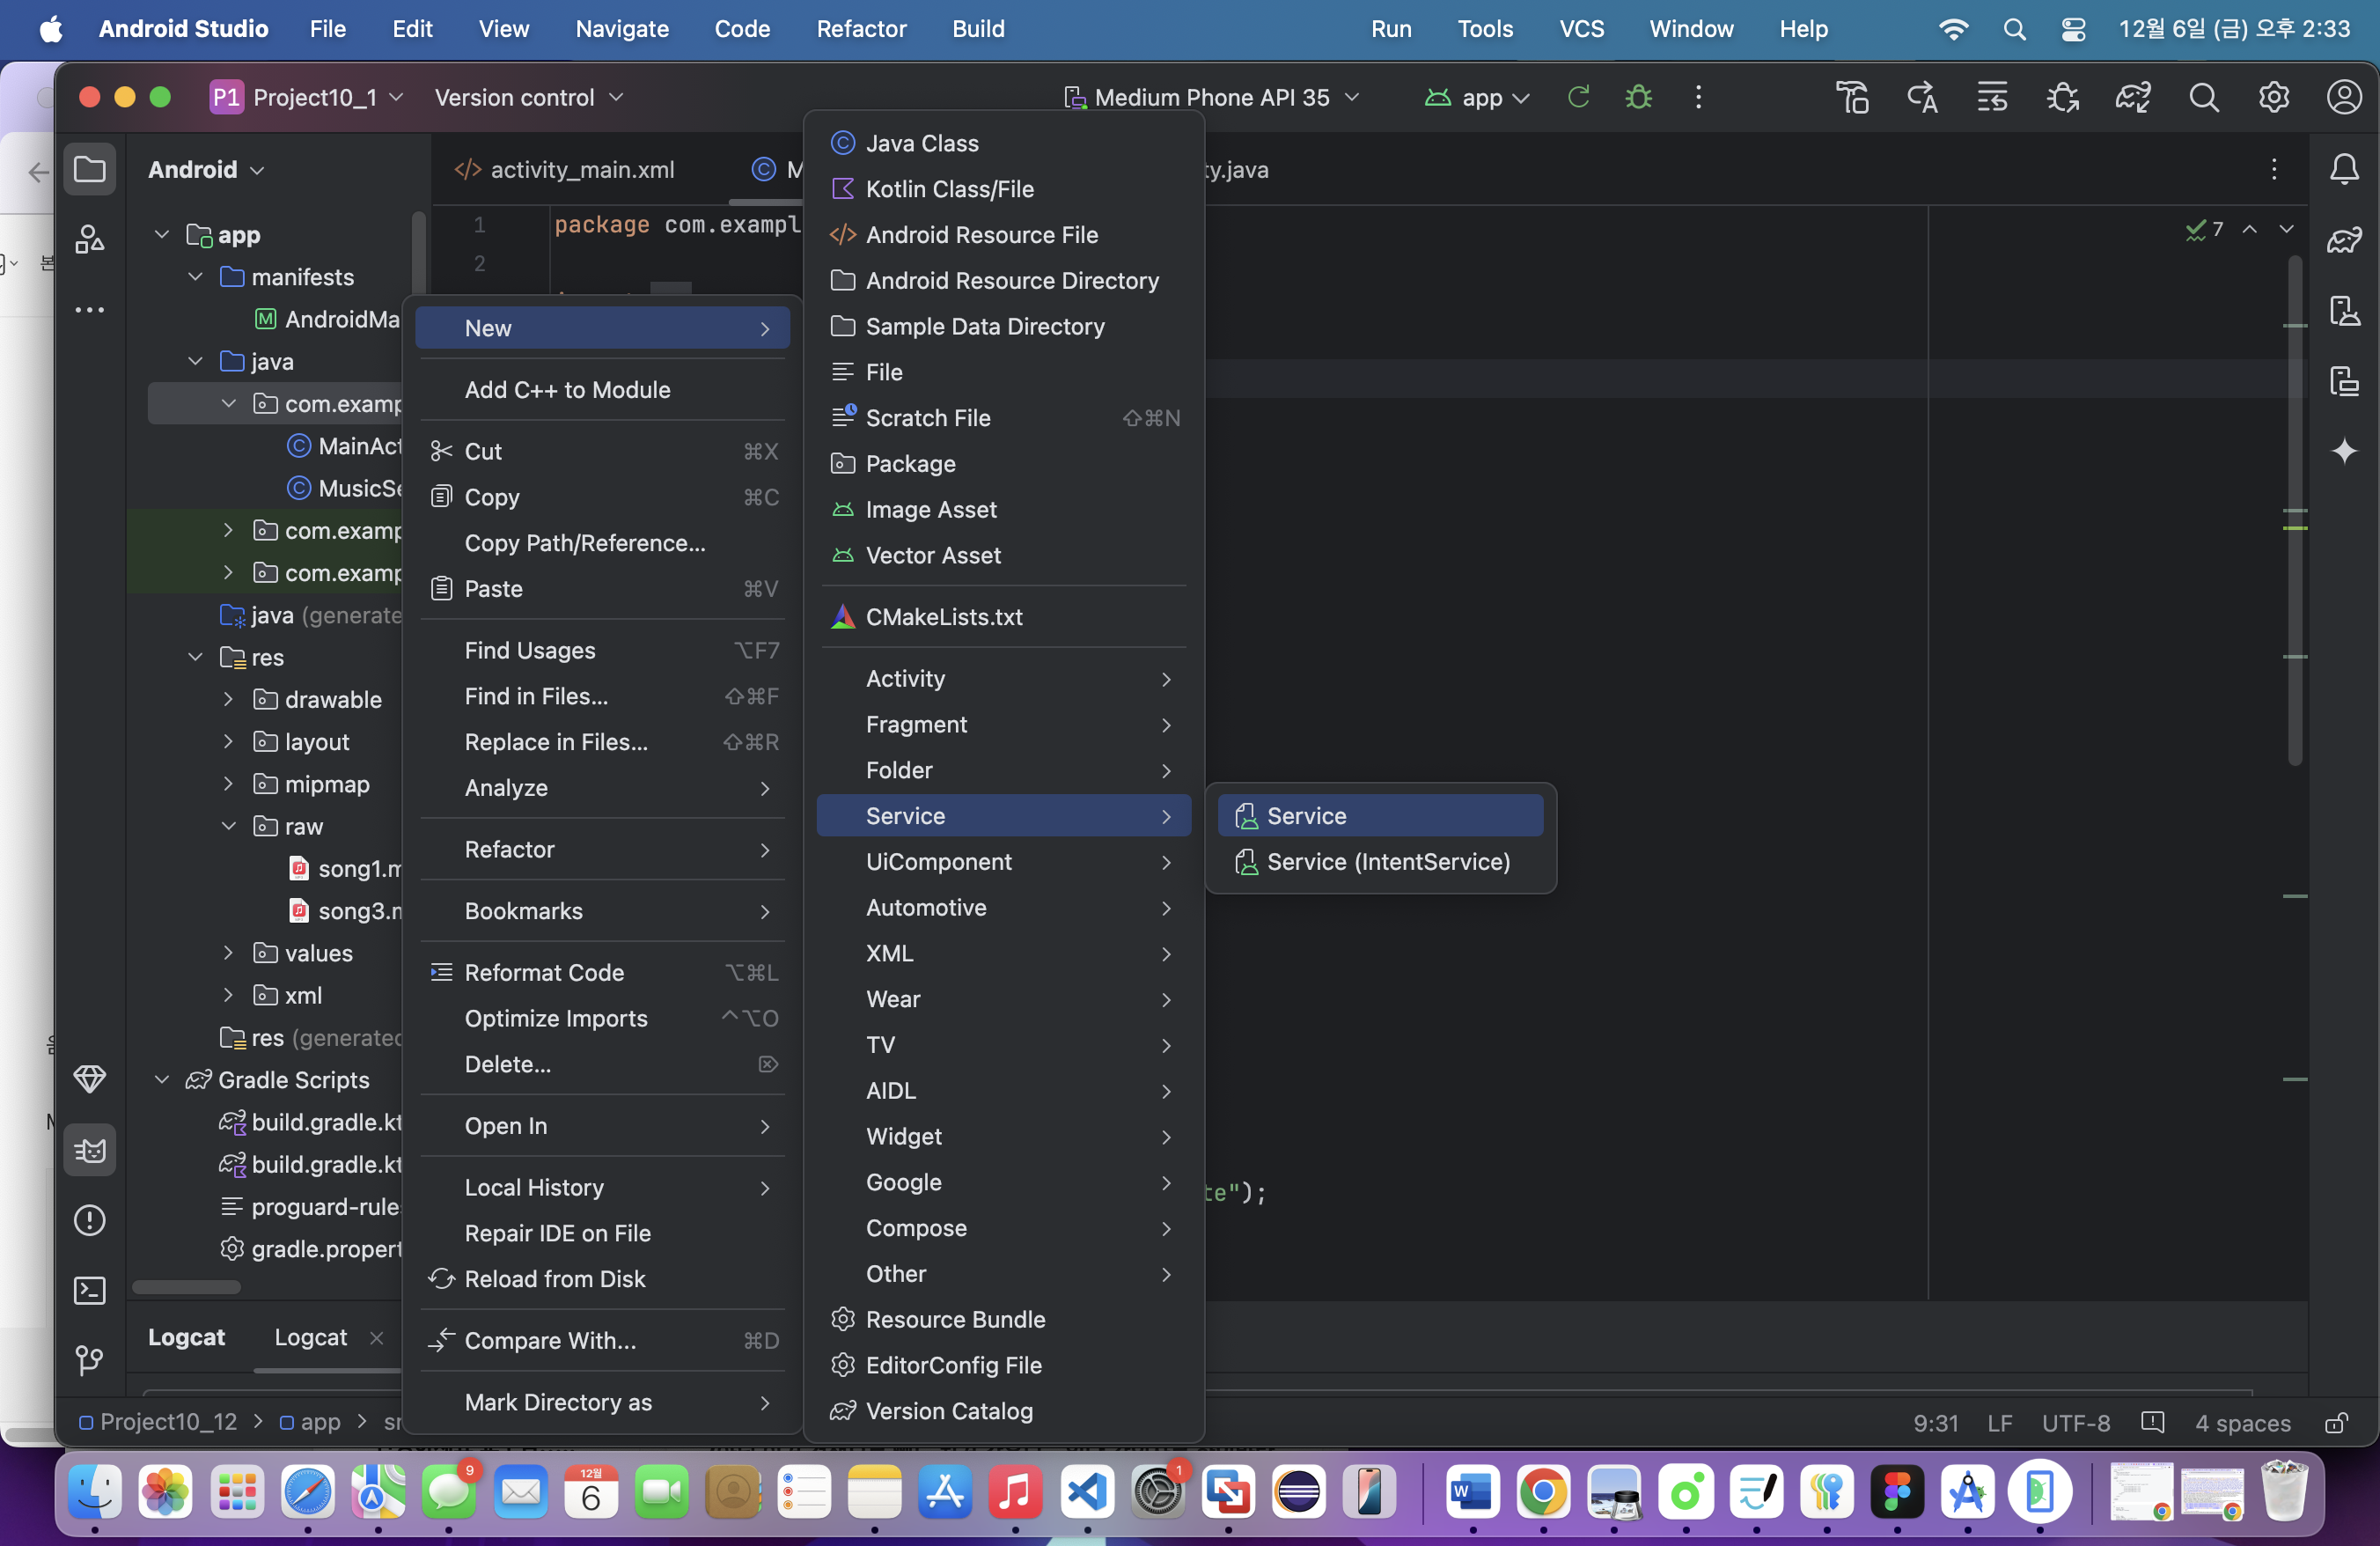This screenshot has width=2380, height=1546.
Task: Expand the drawable folder
Action: tap(228, 699)
